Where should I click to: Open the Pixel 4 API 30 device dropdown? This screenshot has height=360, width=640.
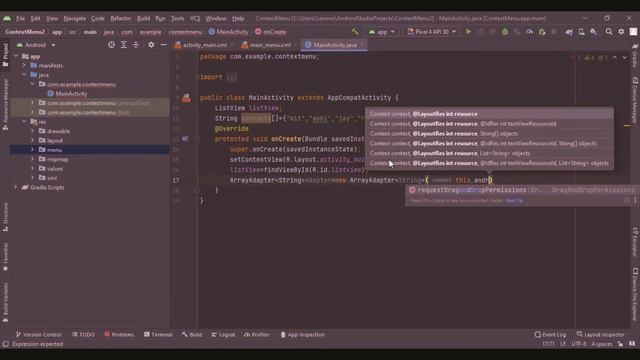pos(431,32)
